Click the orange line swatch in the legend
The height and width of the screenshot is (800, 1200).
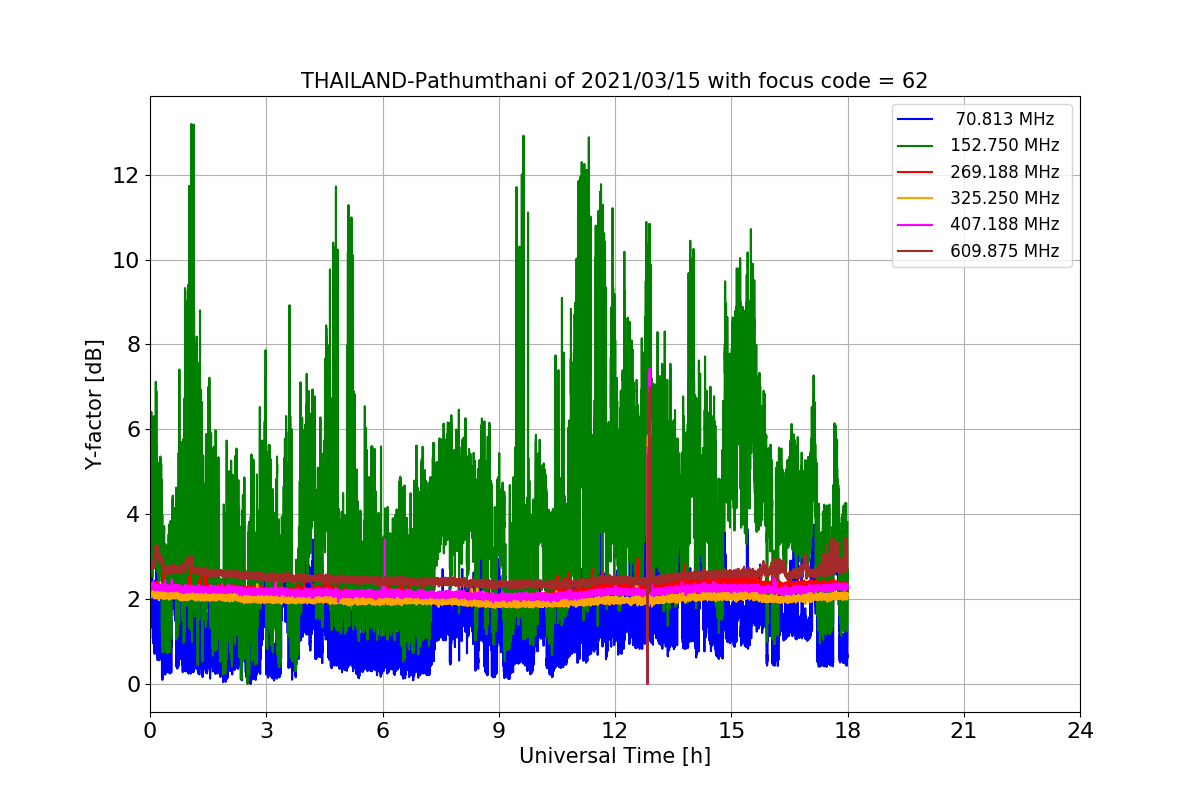coord(915,199)
